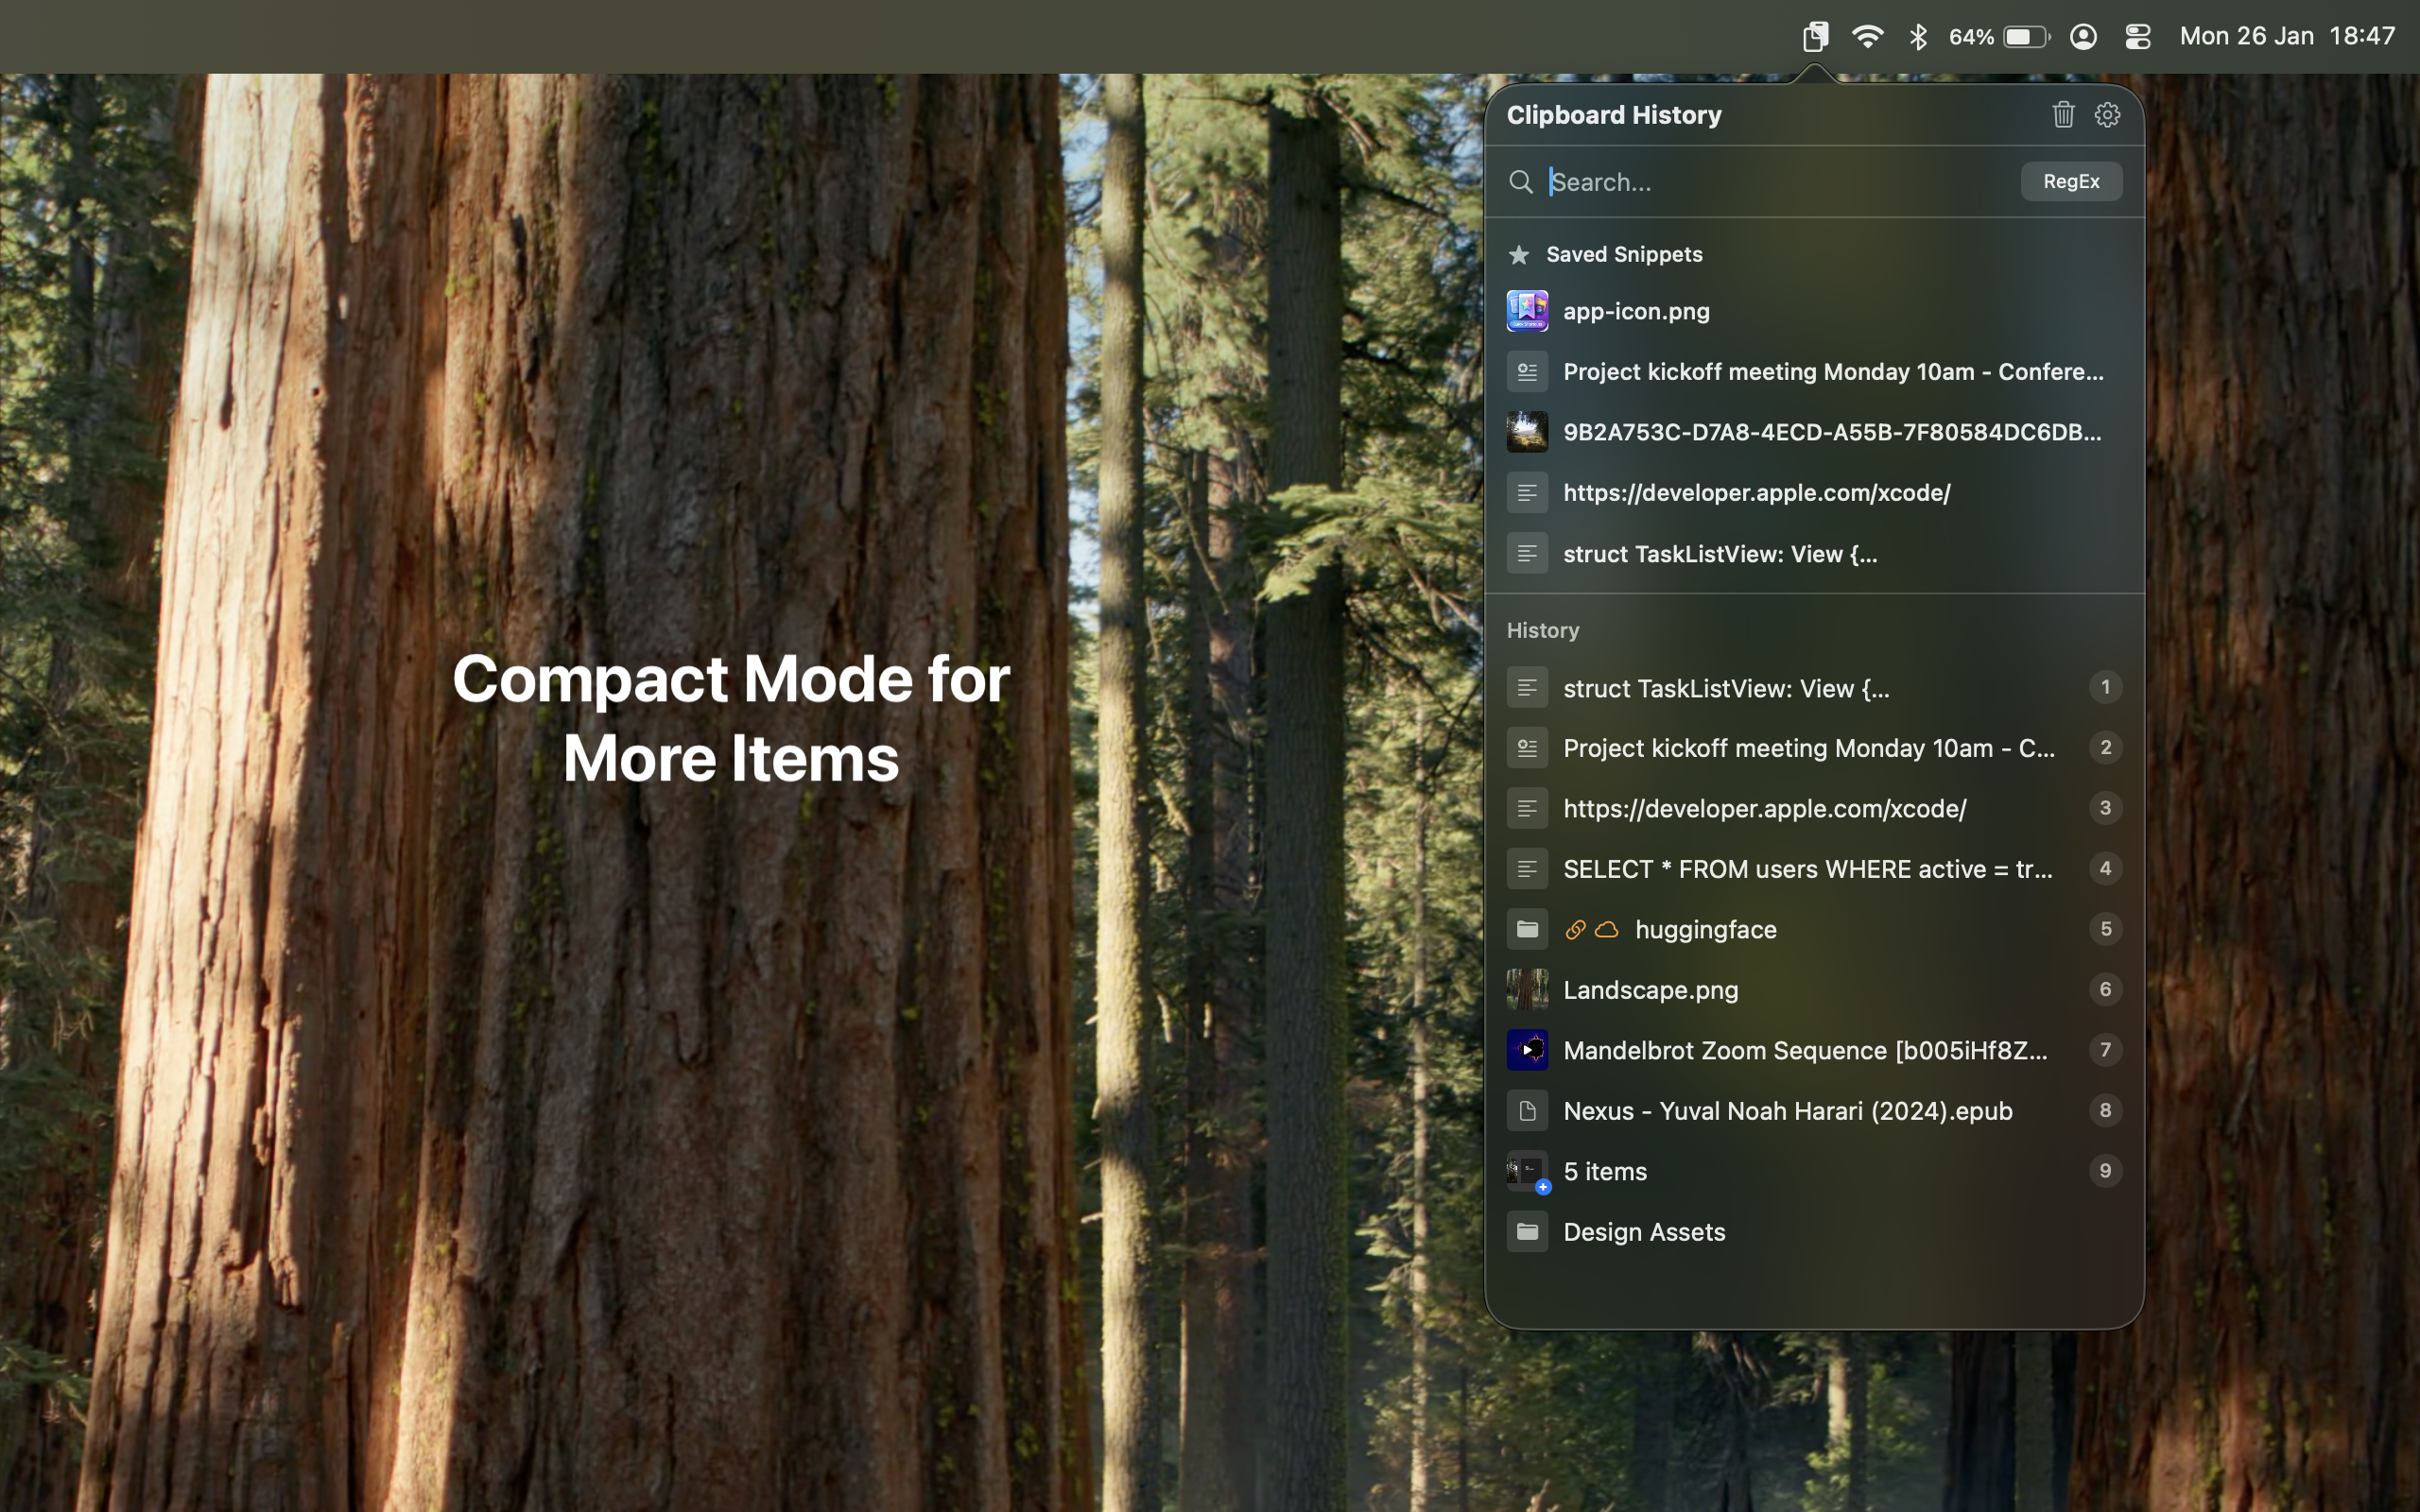Viewport: 2420px width, 1512px height.
Task: Open Clipboard History settings with the gear icon
Action: coord(2107,114)
